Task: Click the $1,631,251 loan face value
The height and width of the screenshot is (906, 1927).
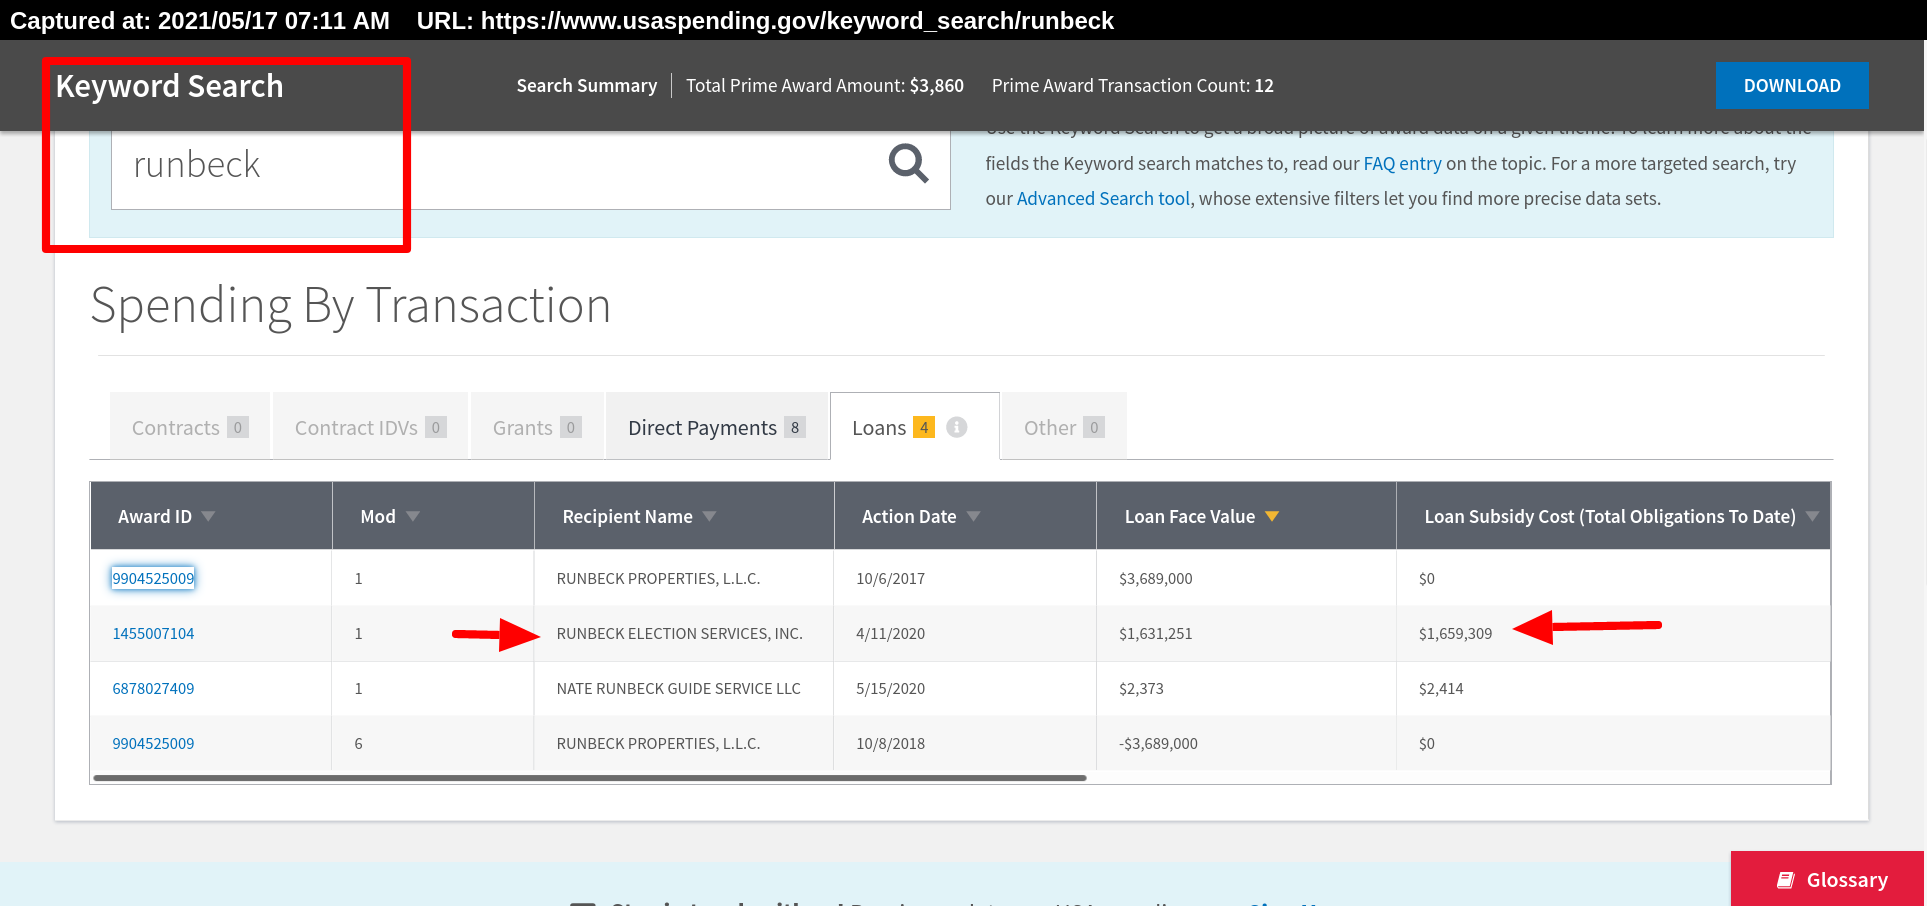Action: click(x=1156, y=633)
